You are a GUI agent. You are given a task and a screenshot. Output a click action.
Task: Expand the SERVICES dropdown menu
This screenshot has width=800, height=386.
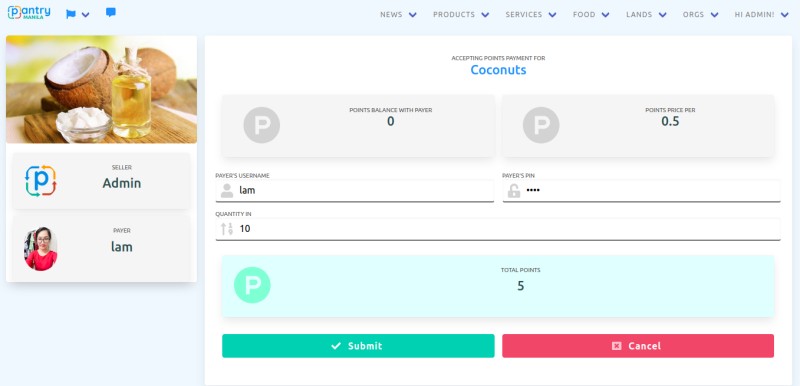531,15
